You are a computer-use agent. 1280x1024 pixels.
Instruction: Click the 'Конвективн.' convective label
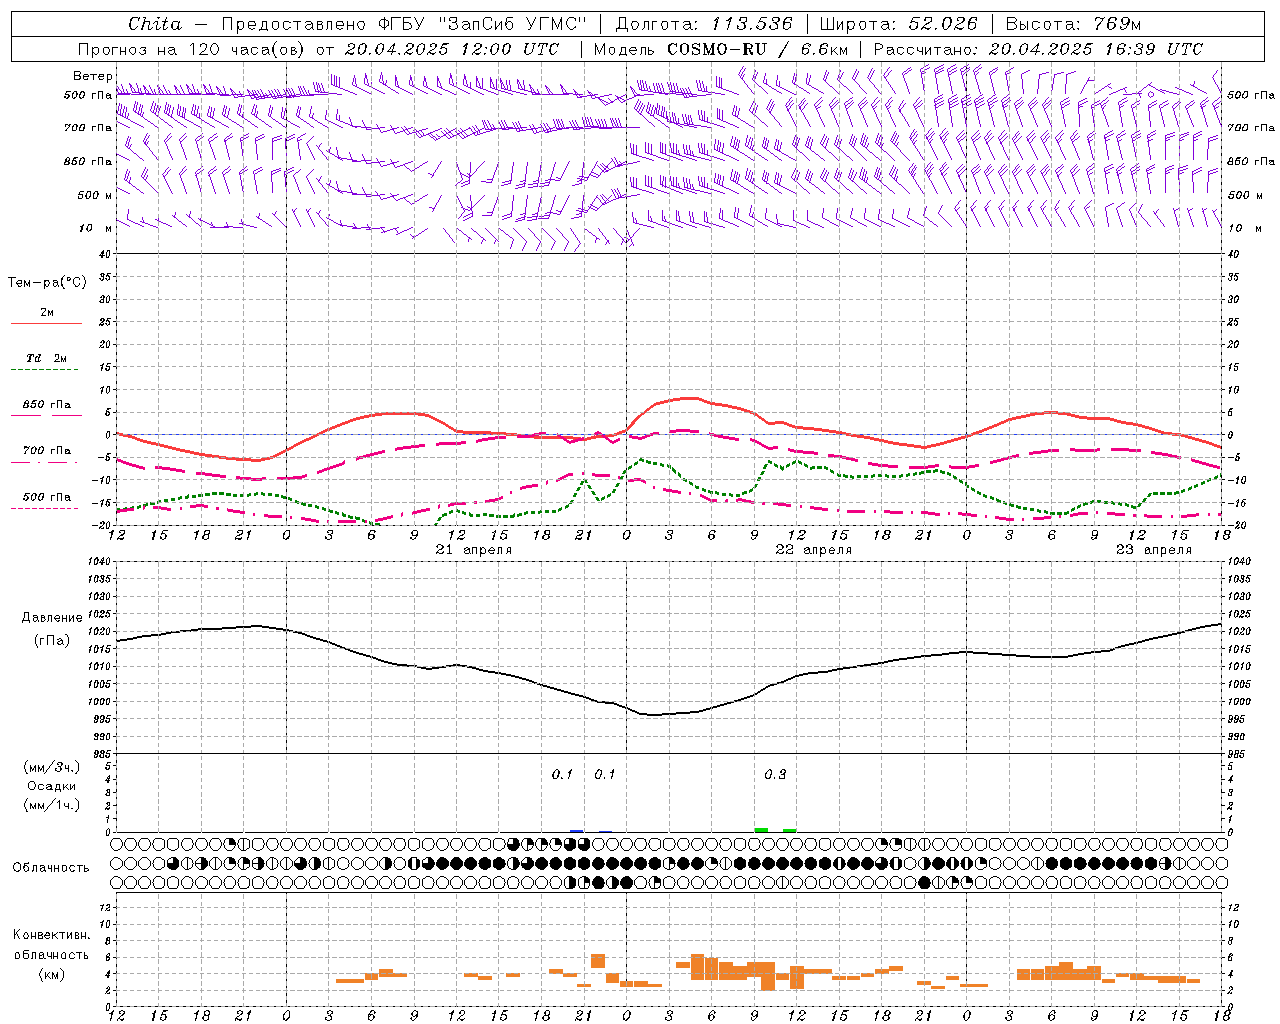tap(51, 935)
